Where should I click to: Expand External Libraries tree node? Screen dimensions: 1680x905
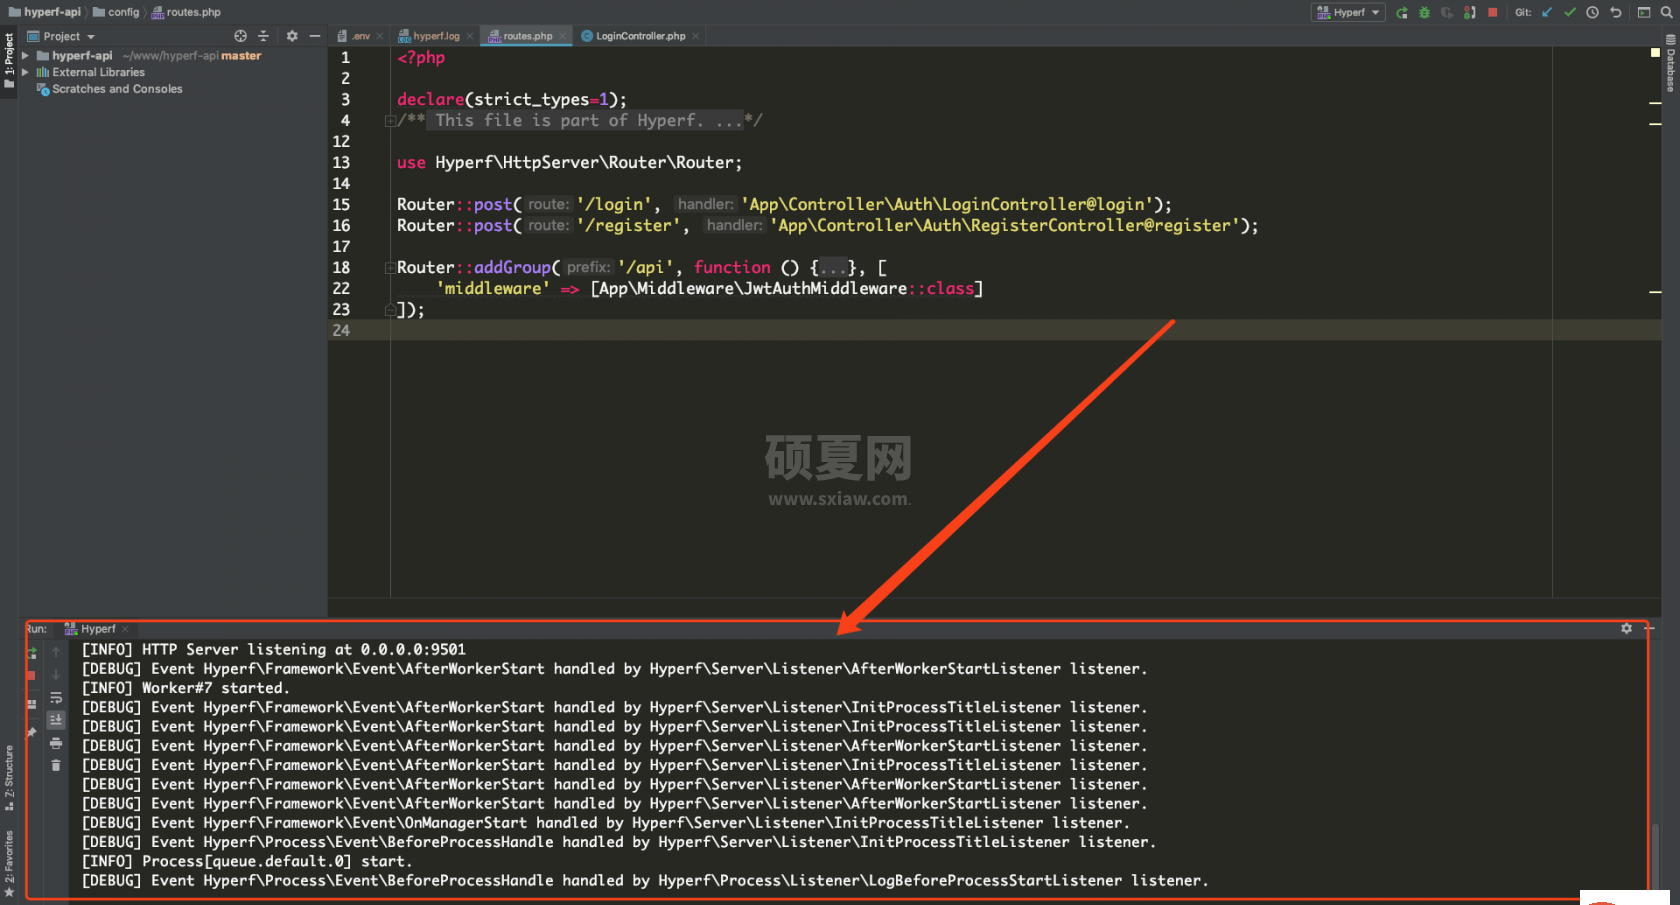(x=25, y=72)
